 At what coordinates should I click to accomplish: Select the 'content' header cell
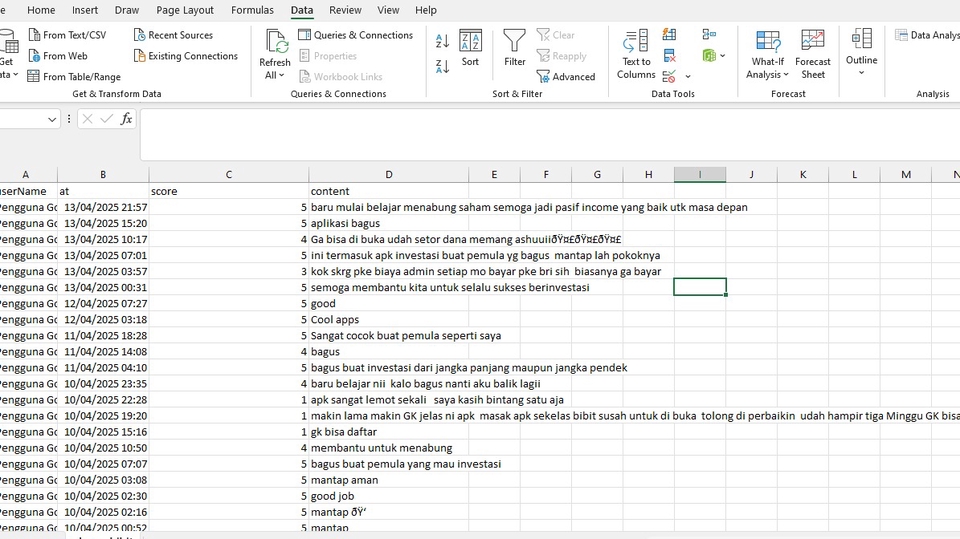389,191
